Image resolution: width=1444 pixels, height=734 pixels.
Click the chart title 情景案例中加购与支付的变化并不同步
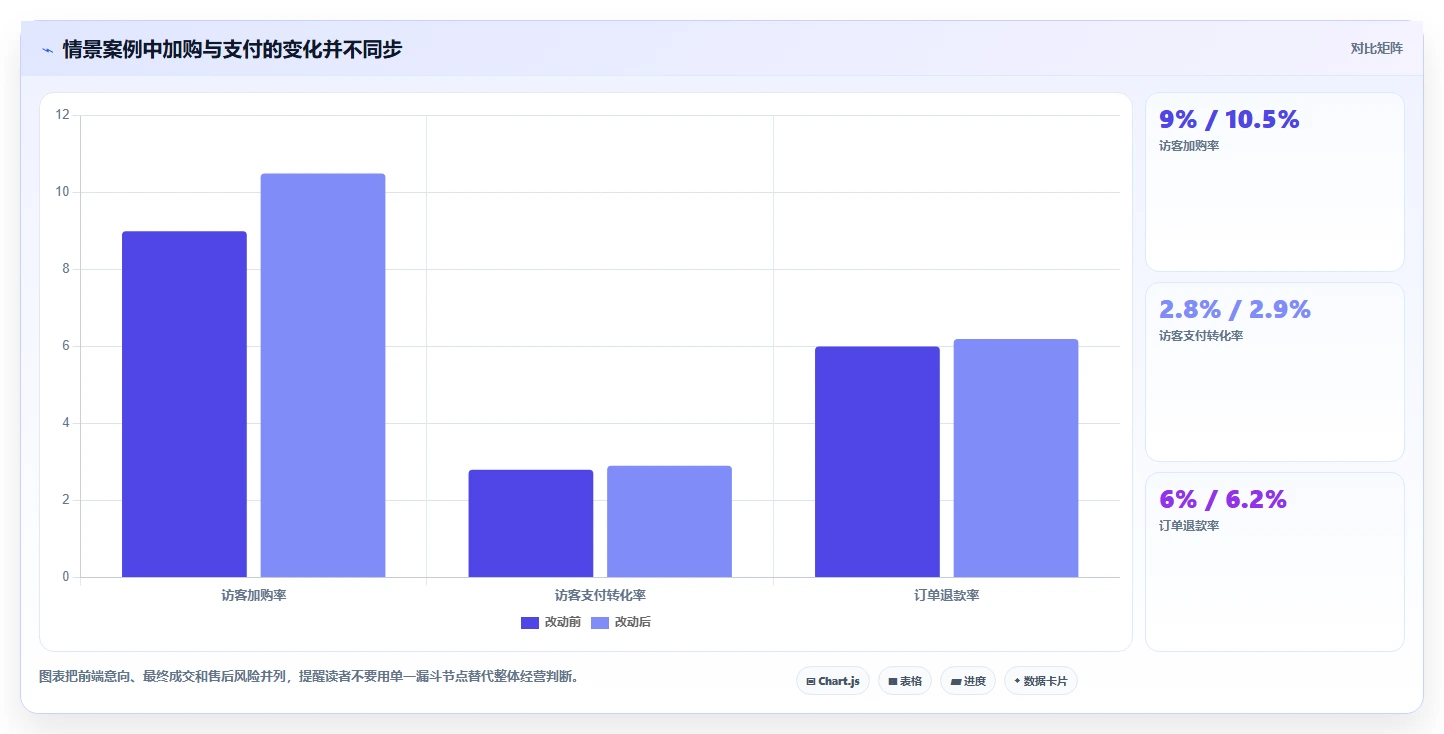pyautogui.click(x=232, y=49)
